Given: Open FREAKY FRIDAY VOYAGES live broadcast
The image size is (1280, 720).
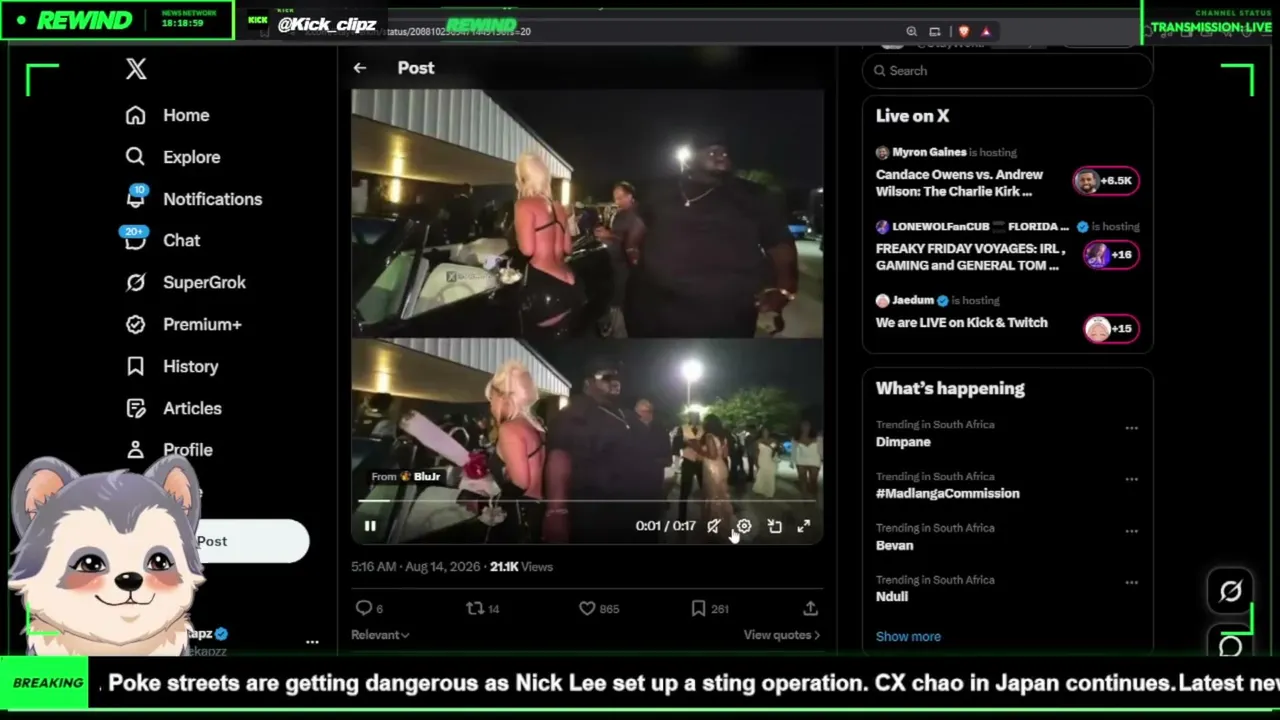Looking at the screenshot, I should coord(970,257).
